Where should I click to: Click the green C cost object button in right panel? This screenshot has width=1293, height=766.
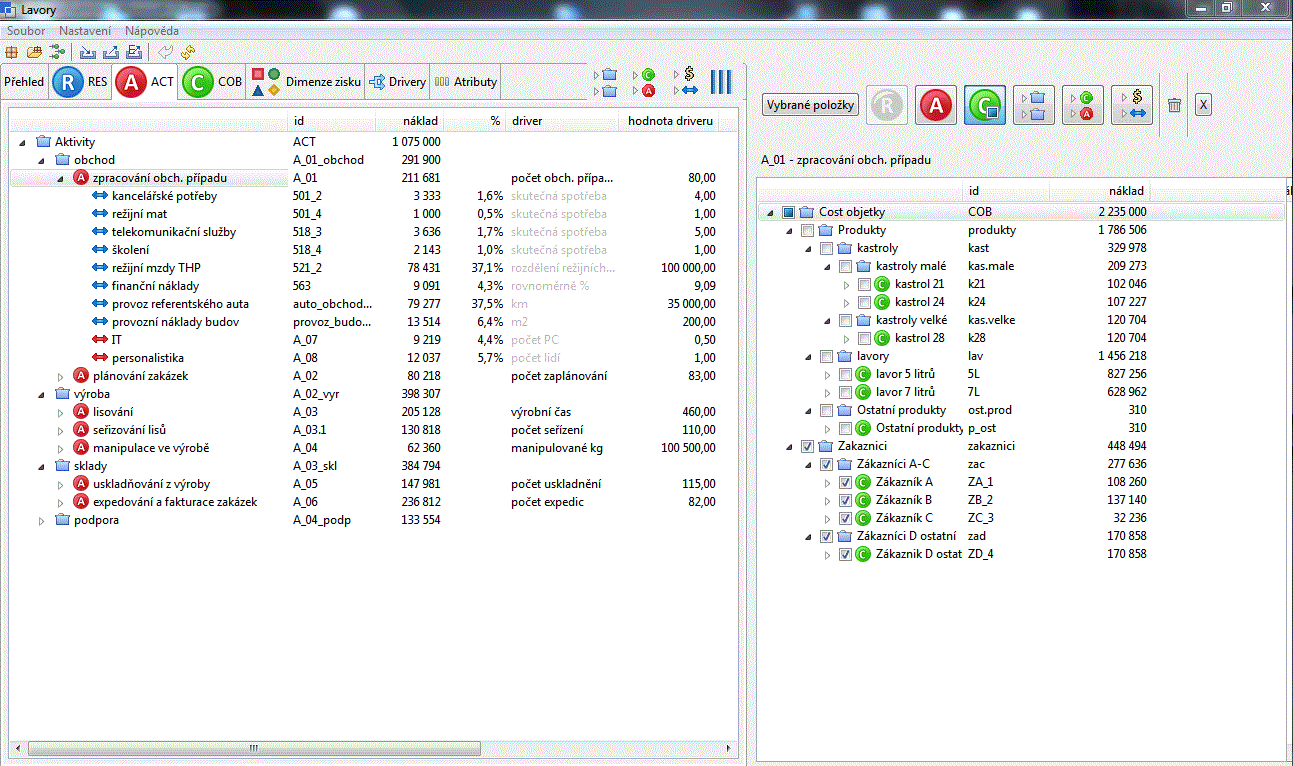pos(984,105)
